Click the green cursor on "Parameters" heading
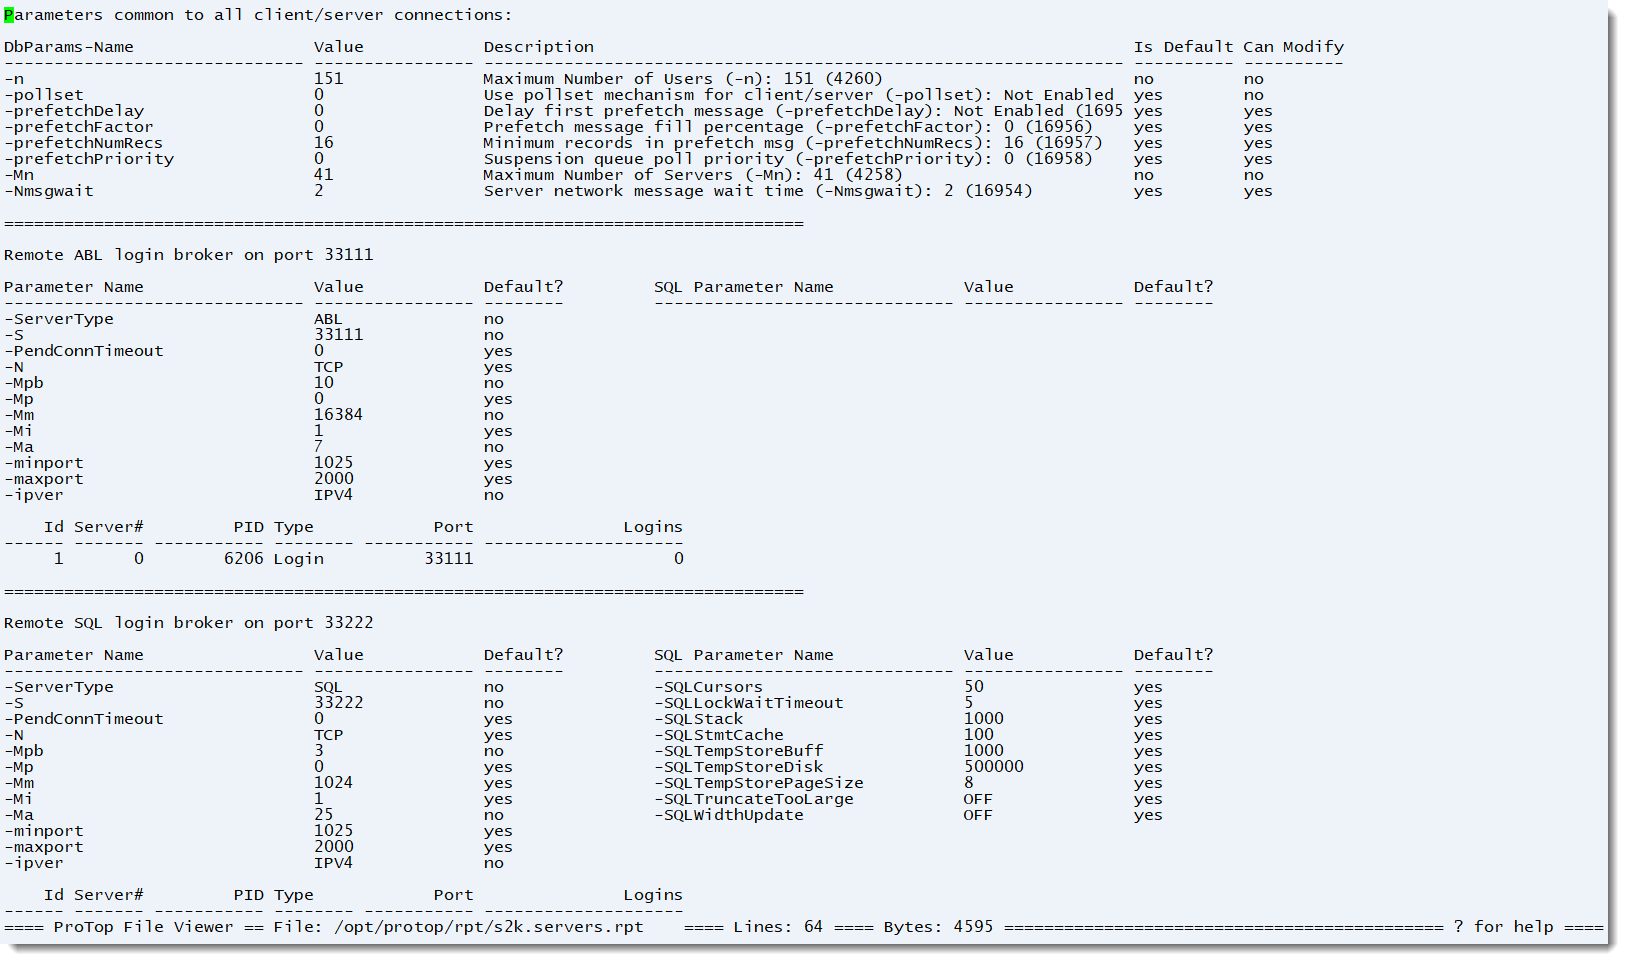 [x=9, y=15]
